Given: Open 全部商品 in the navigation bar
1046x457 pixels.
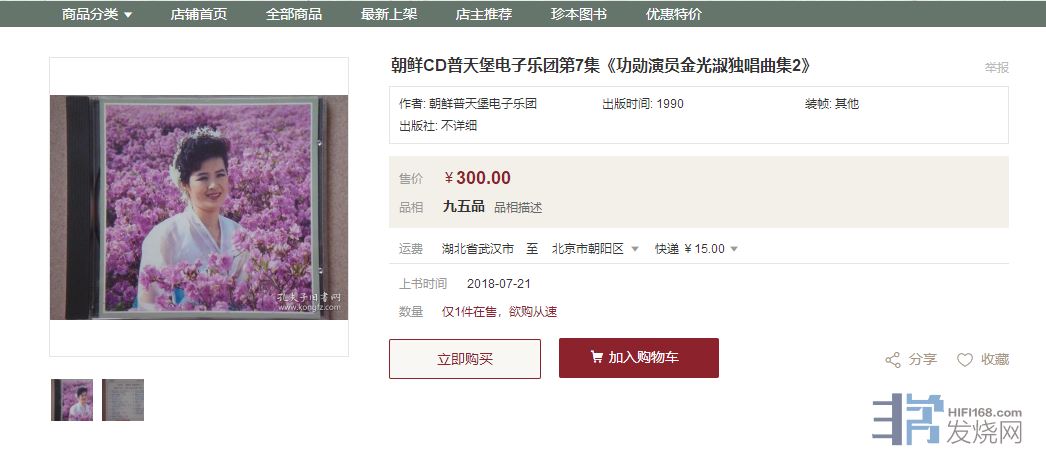Looking at the screenshot, I should pyautogui.click(x=294, y=14).
